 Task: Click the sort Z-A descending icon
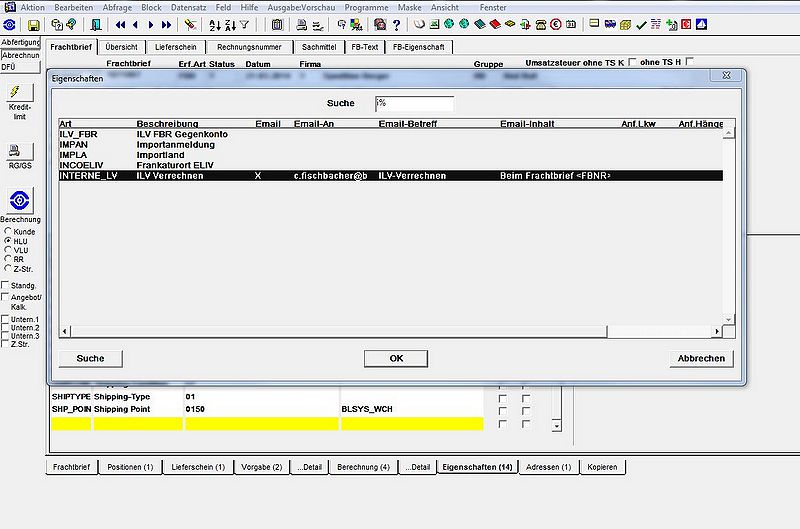(x=230, y=24)
